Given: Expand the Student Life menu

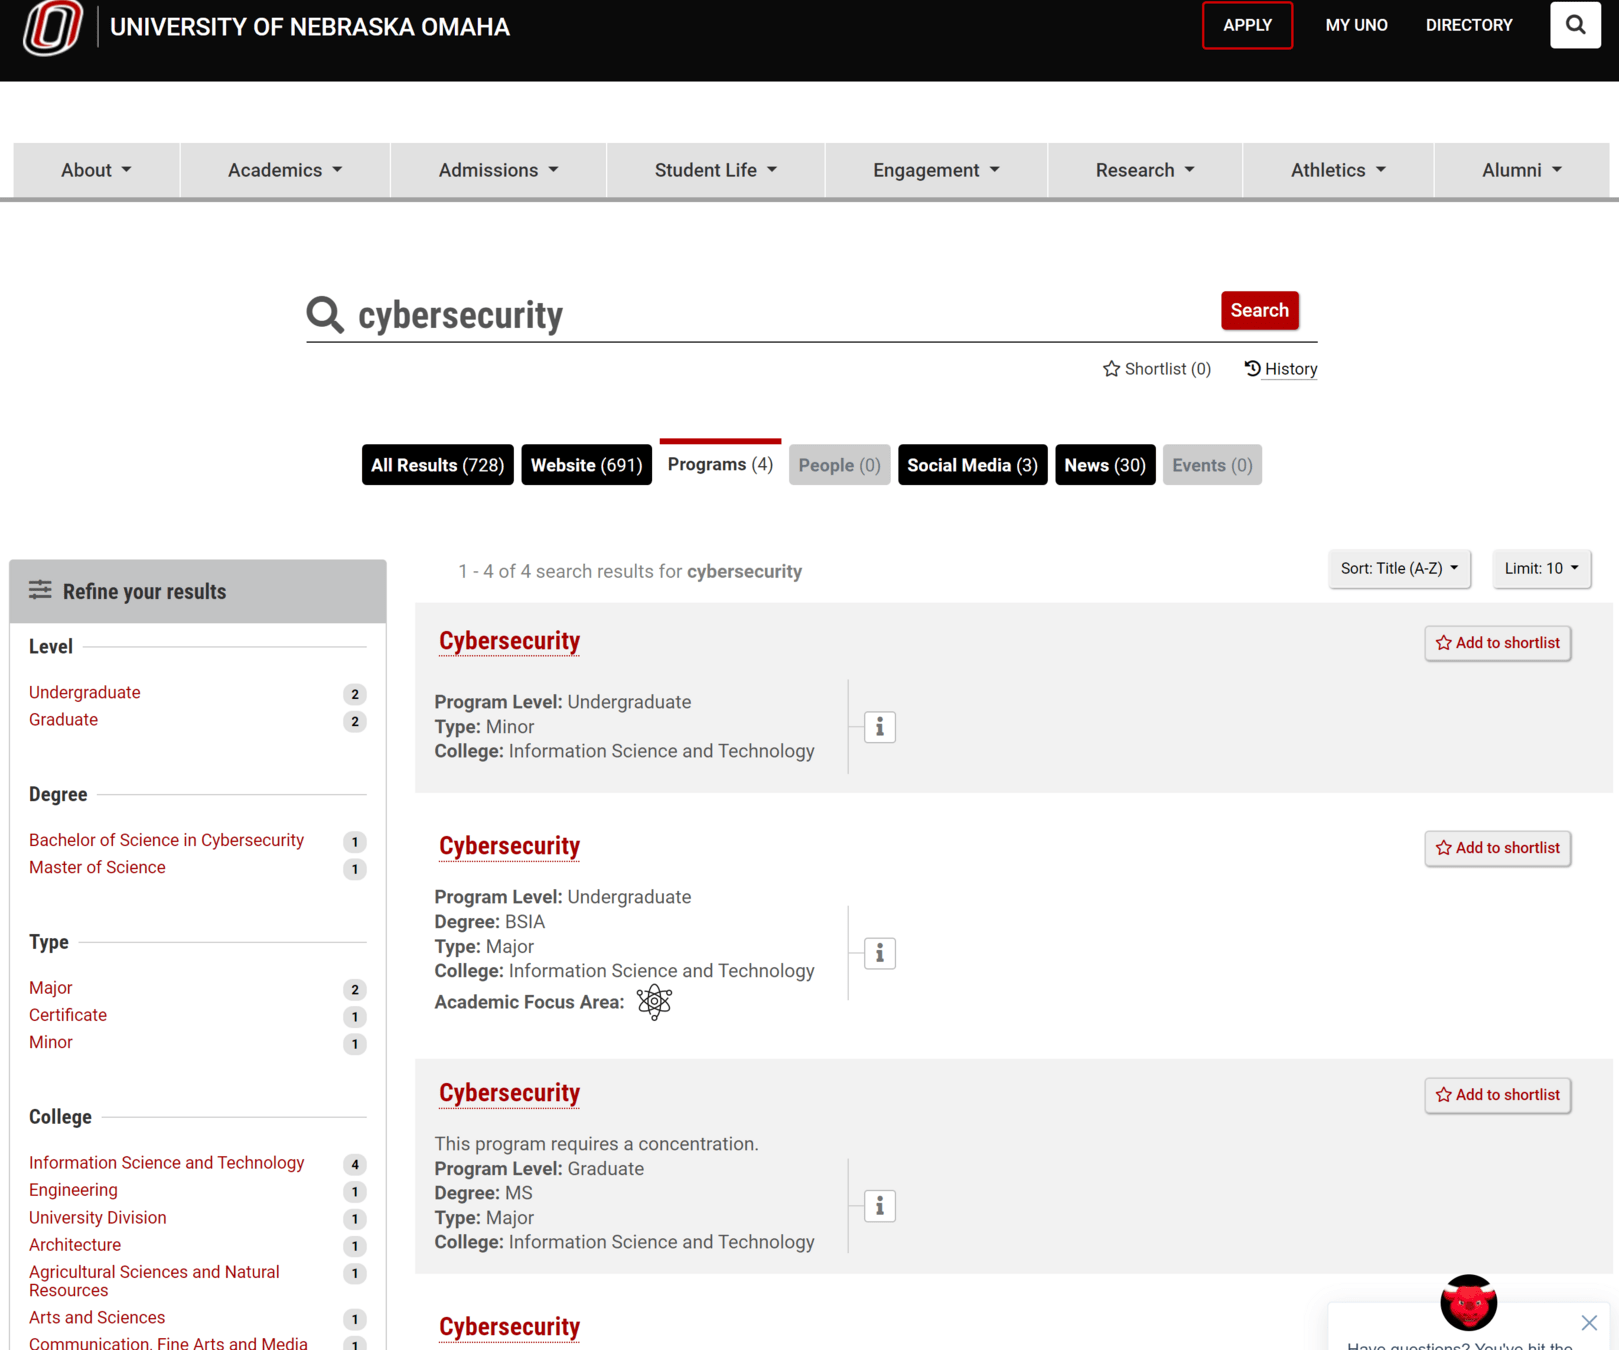Looking at the screenshot, I should click(716, 170).
